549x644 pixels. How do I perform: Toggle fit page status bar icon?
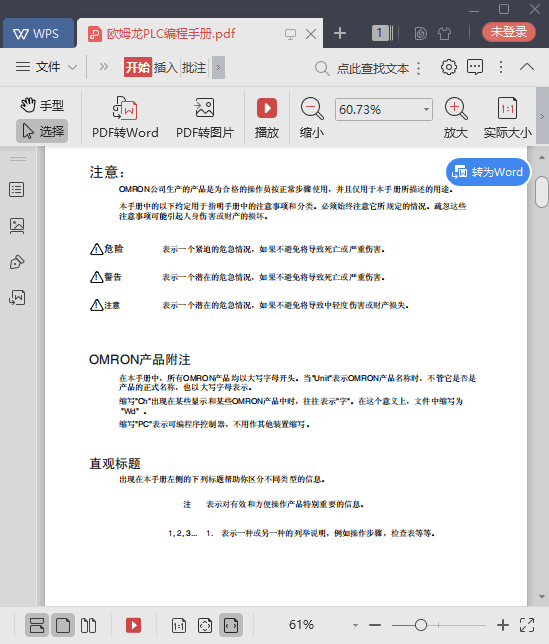[x=205, y=626]
